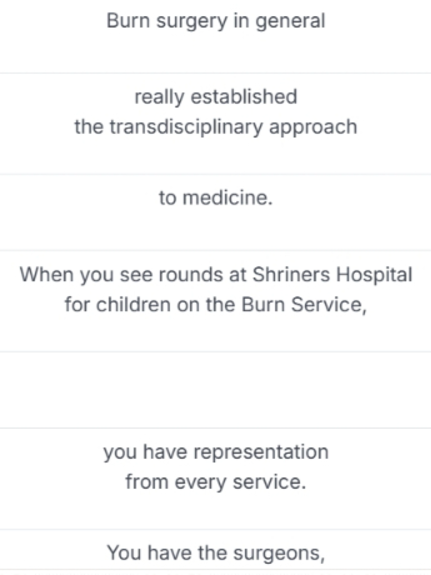431x575 pixels.
Task: Click the line mentioning Shriners Hospital rounds
Action: click(x=216, y=275)
